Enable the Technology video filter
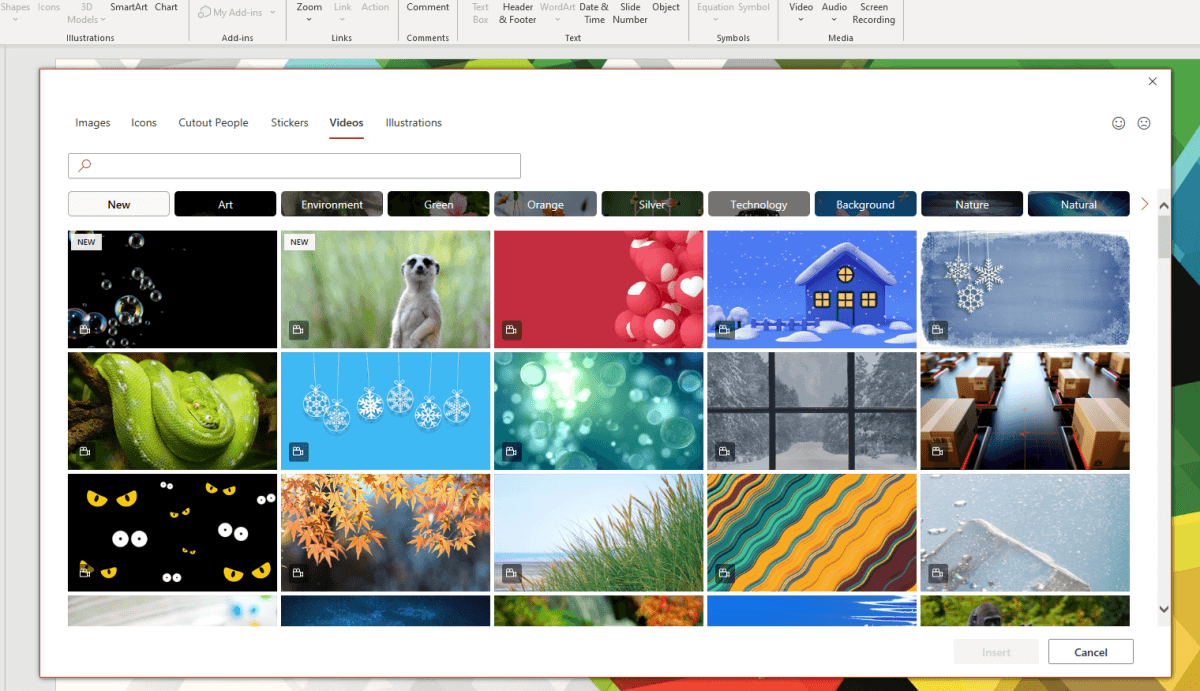 758,203
